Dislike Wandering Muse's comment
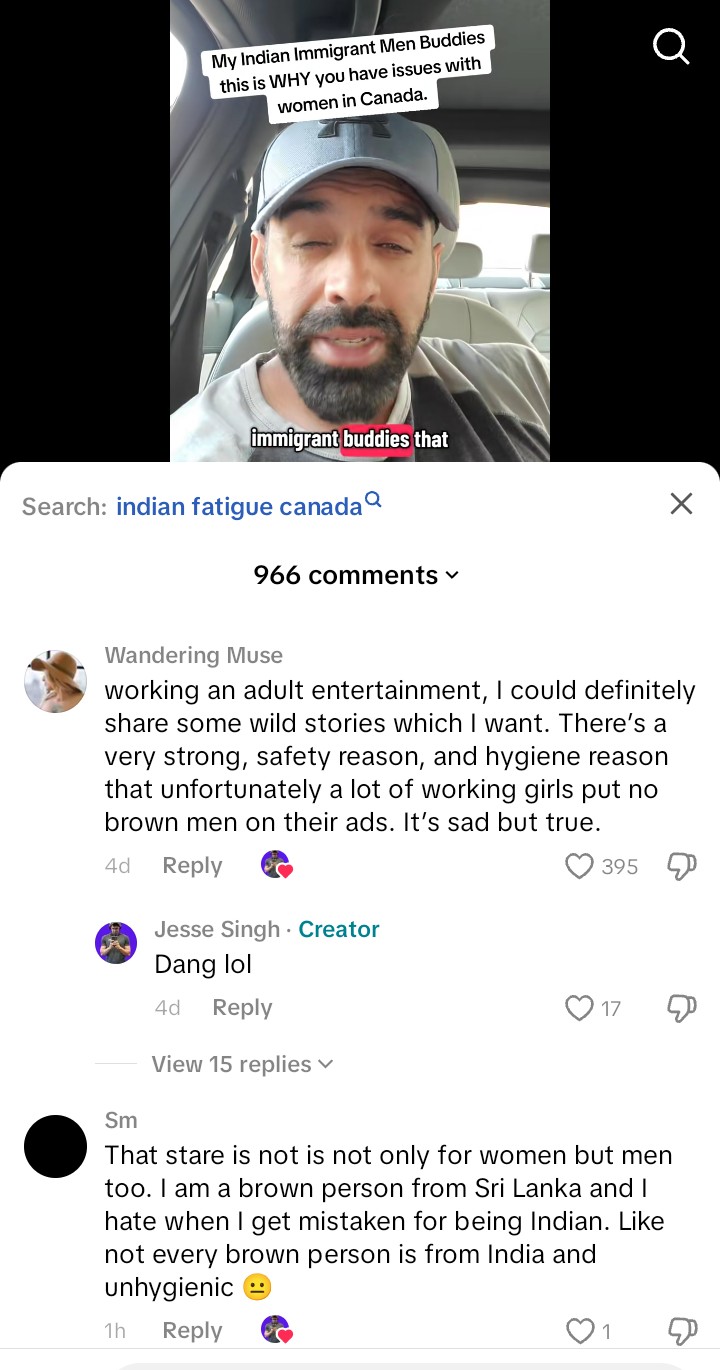 coord(681,866)
